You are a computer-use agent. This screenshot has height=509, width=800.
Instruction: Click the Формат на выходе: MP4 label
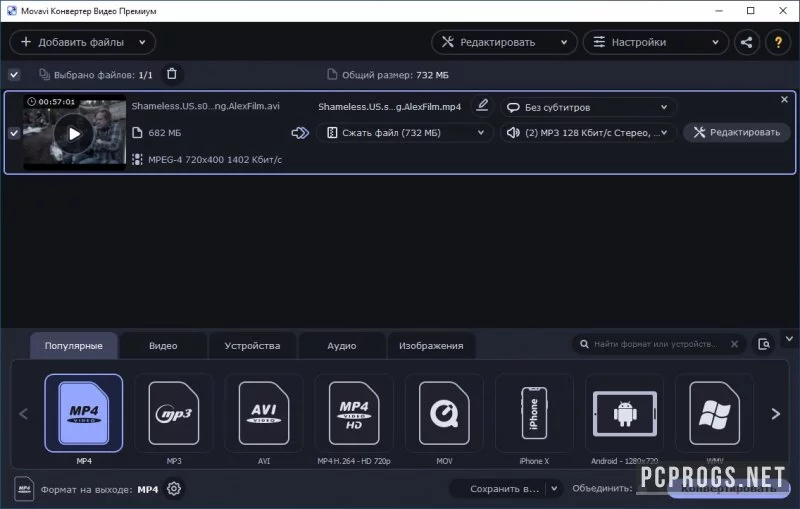click(99, 490)
